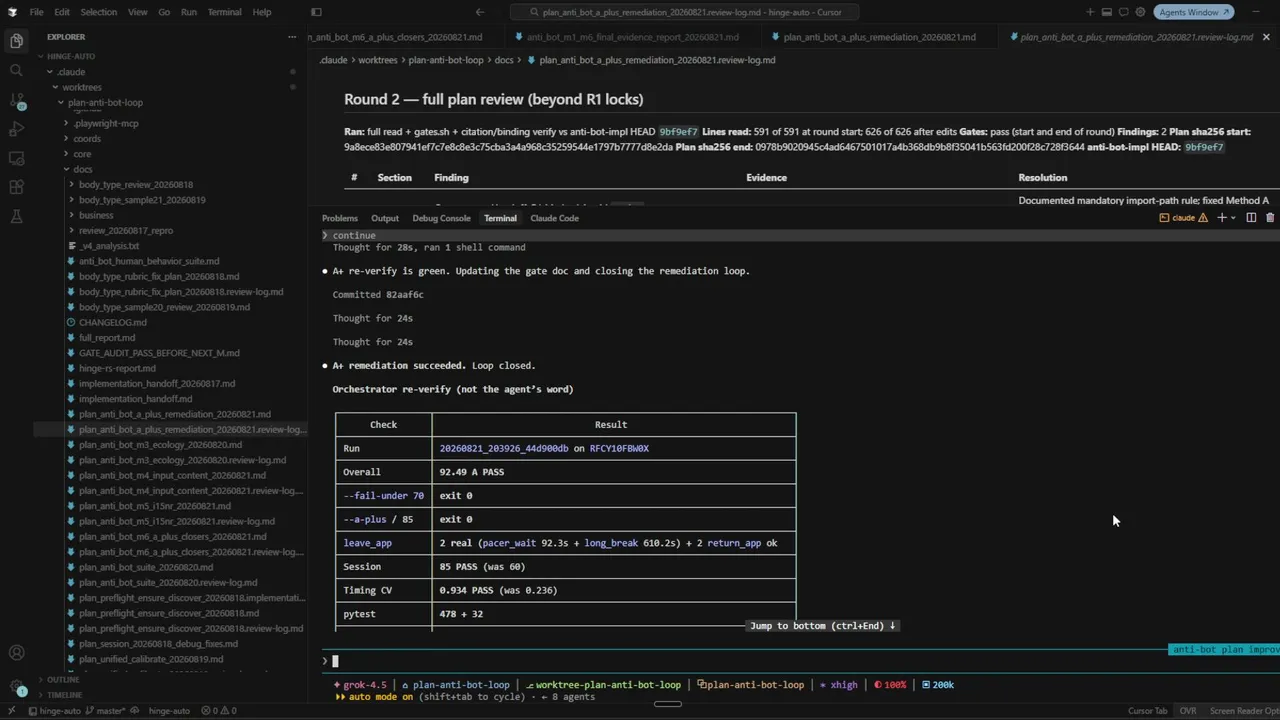Open CHANGELOG.md in explorer
The height and width of the screenshot is (720, 1280).
(x=113, y=322)
